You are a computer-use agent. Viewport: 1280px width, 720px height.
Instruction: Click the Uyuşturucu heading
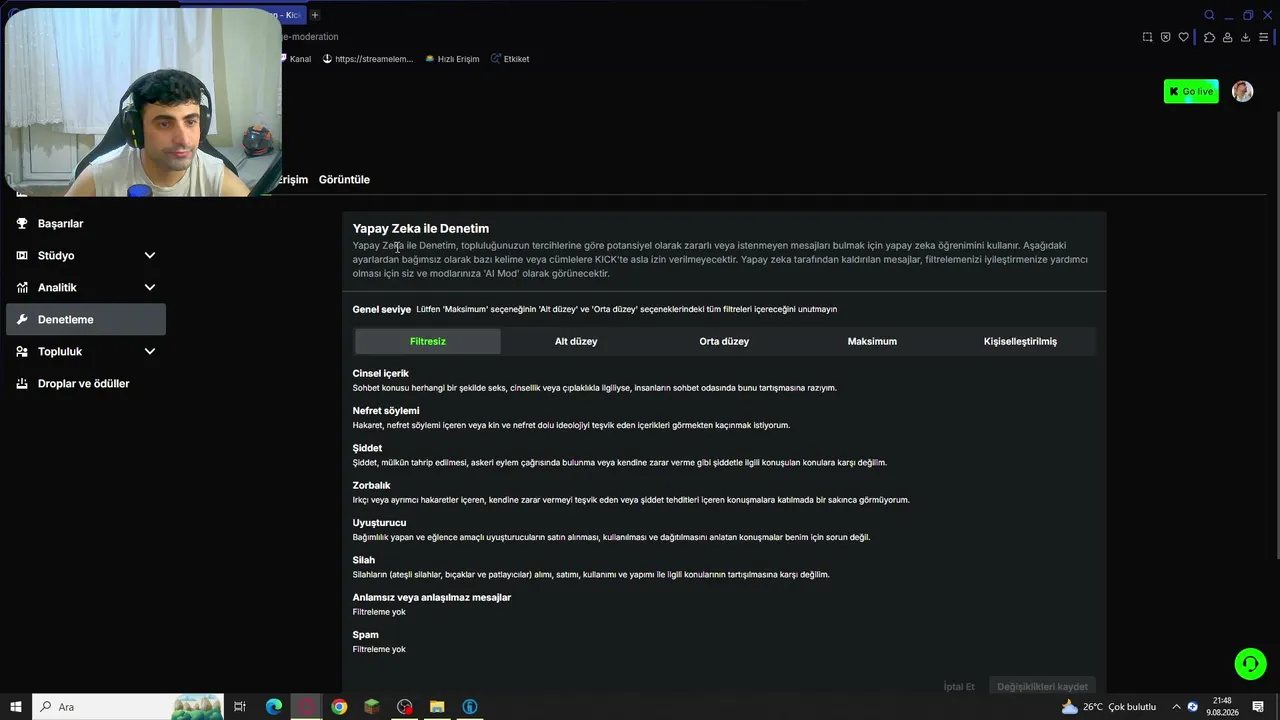pos(379,523)
